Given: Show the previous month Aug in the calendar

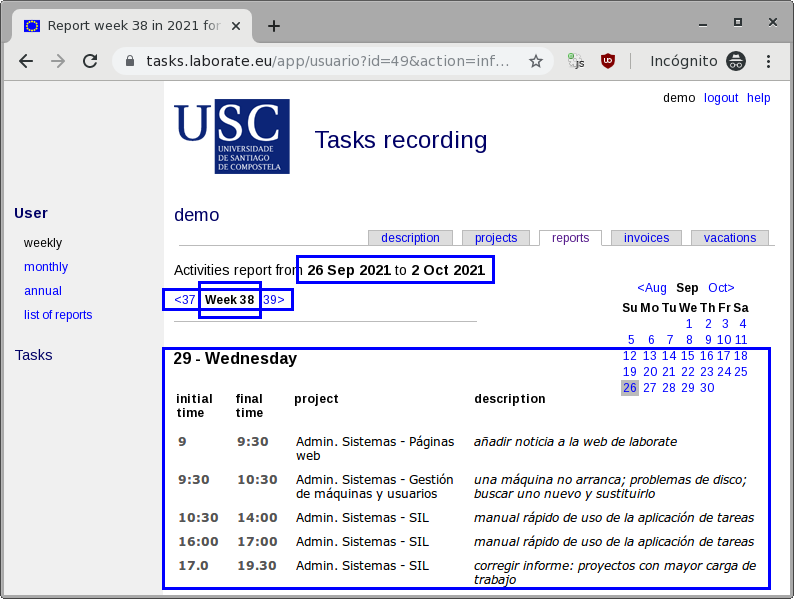Looking at the screenshot, I should (651, 288).
